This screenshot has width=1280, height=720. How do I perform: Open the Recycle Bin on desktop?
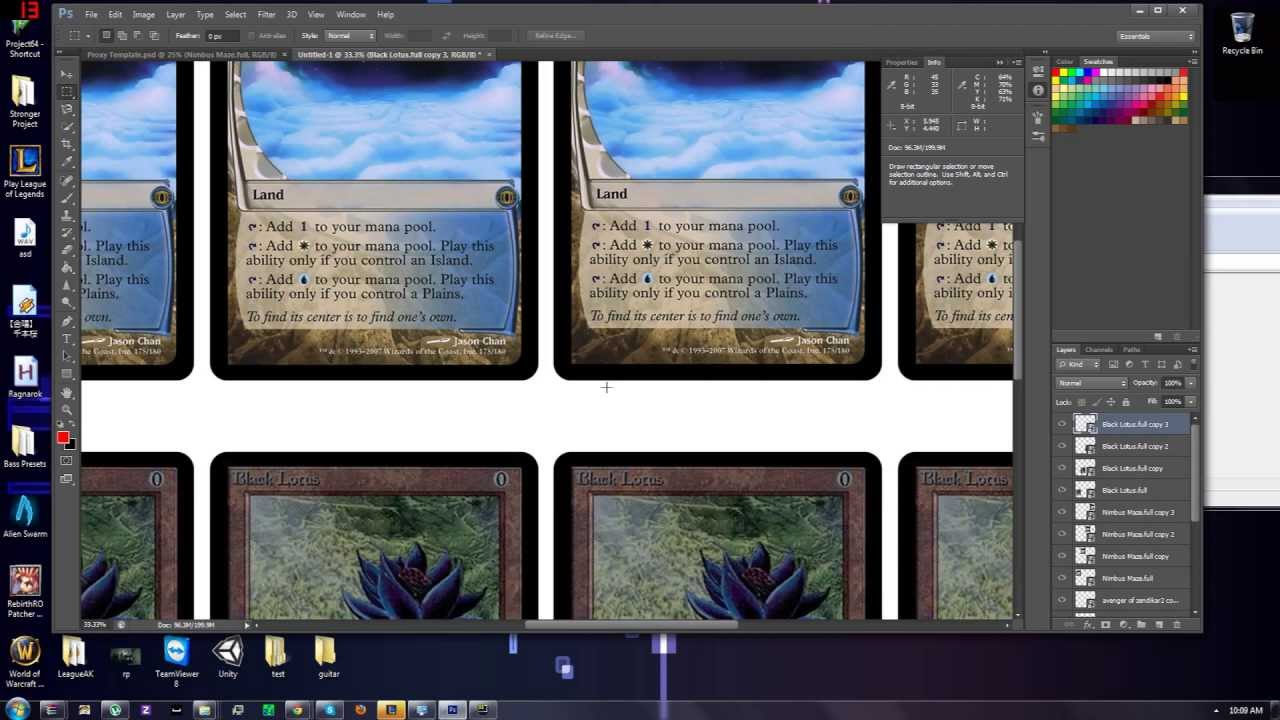tap(1242, 33)
